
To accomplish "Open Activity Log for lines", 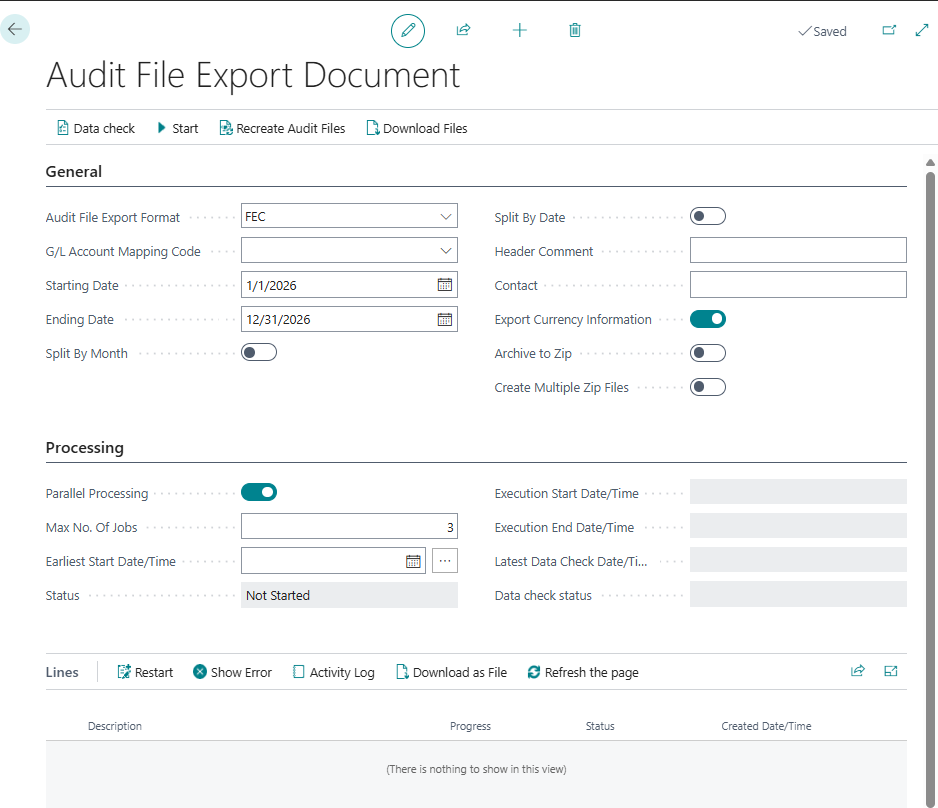I will [334, 672].
